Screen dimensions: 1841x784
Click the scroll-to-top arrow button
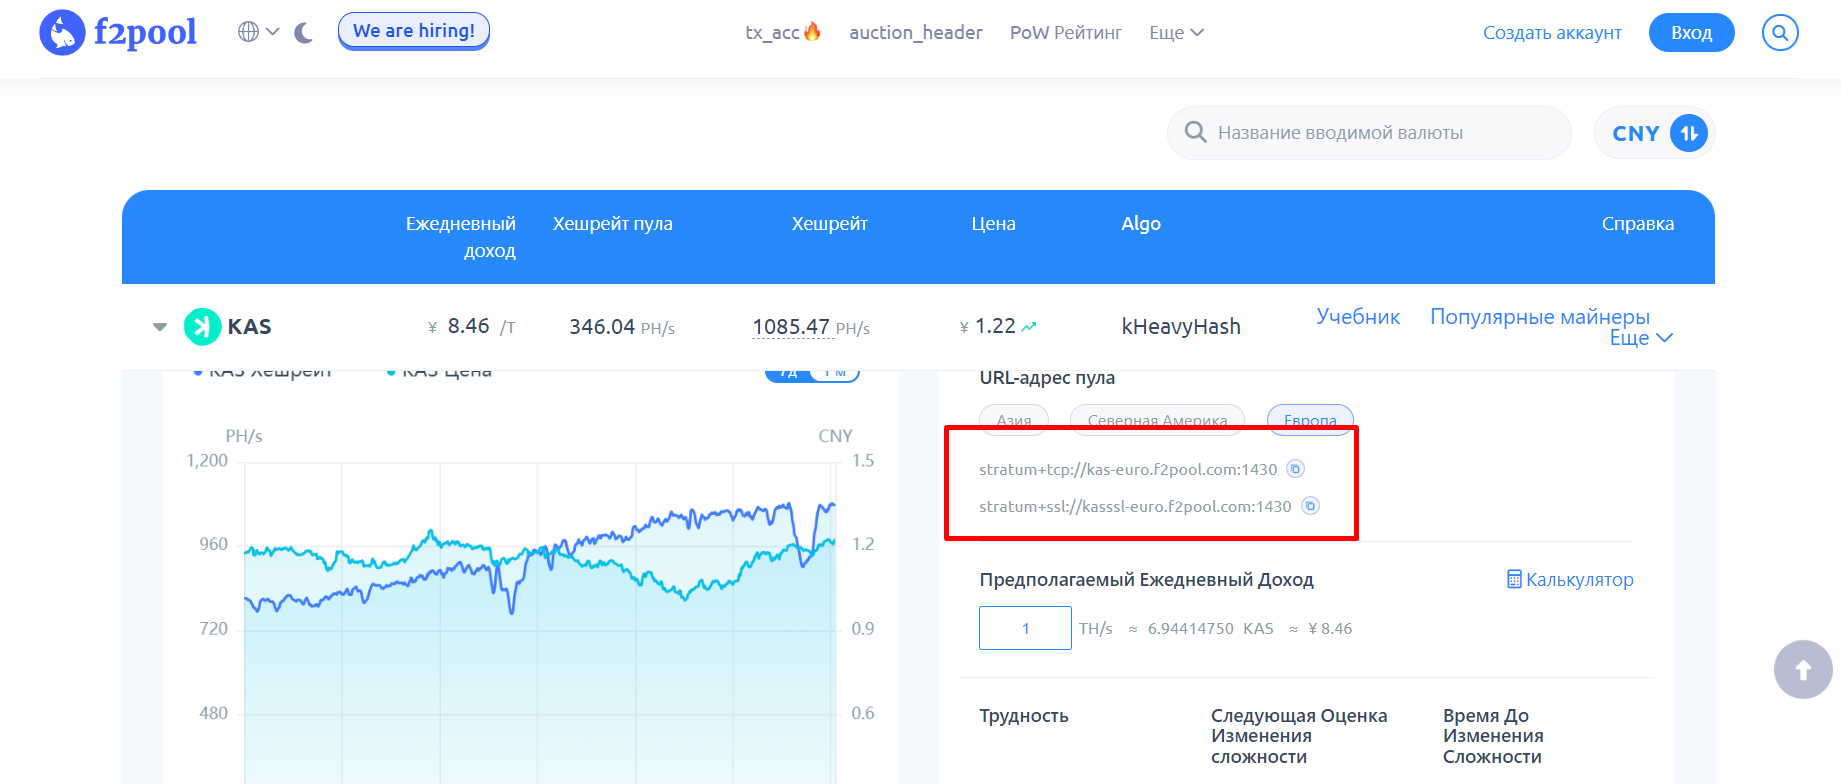[x=1803, y=669]
